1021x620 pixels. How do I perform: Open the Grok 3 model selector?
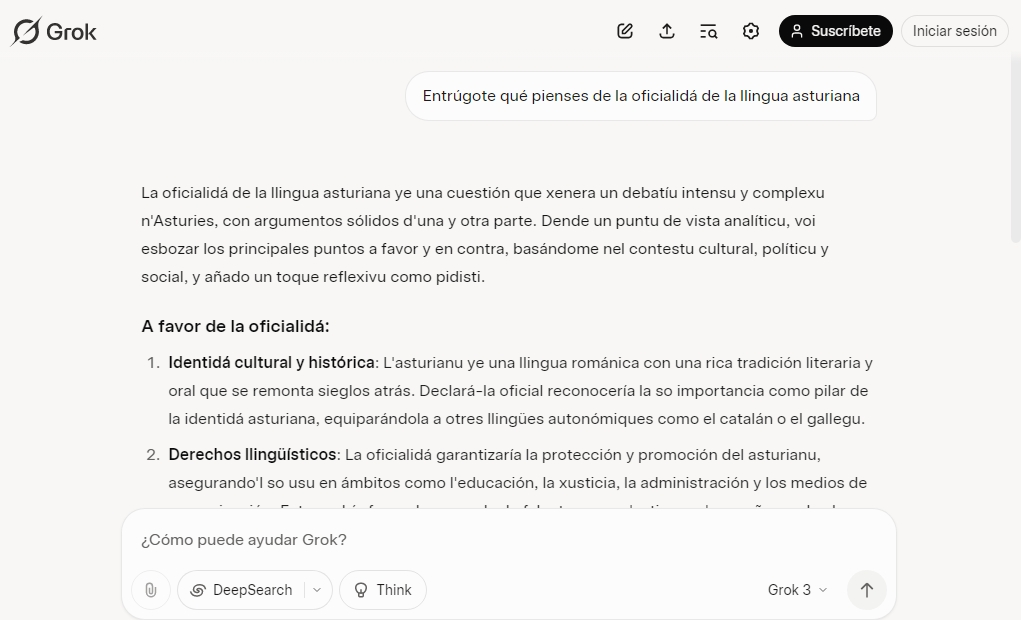(x=797, y=590)
